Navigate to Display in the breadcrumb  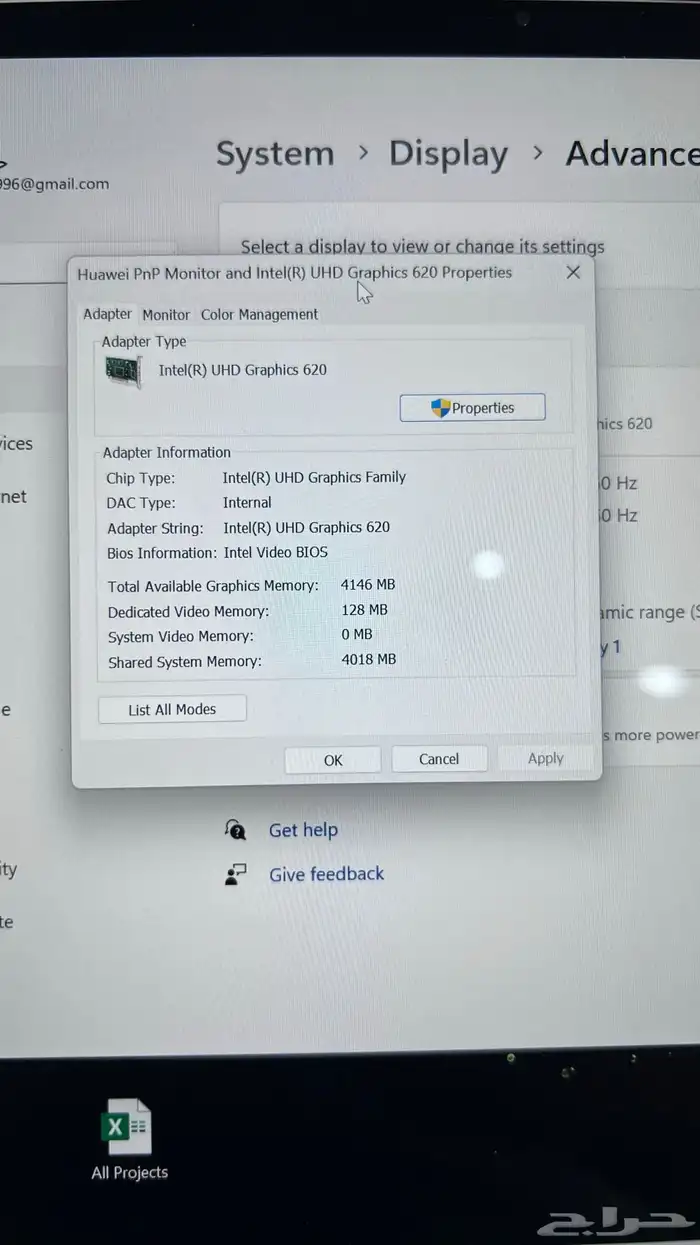click(448, 154)
